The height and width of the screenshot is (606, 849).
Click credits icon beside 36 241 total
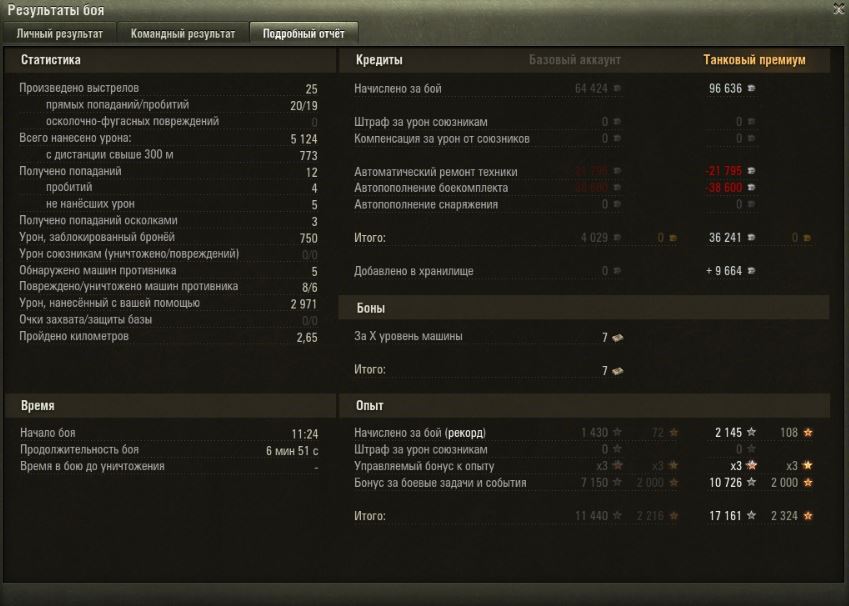pyautogui.click(x=752, y=237)
